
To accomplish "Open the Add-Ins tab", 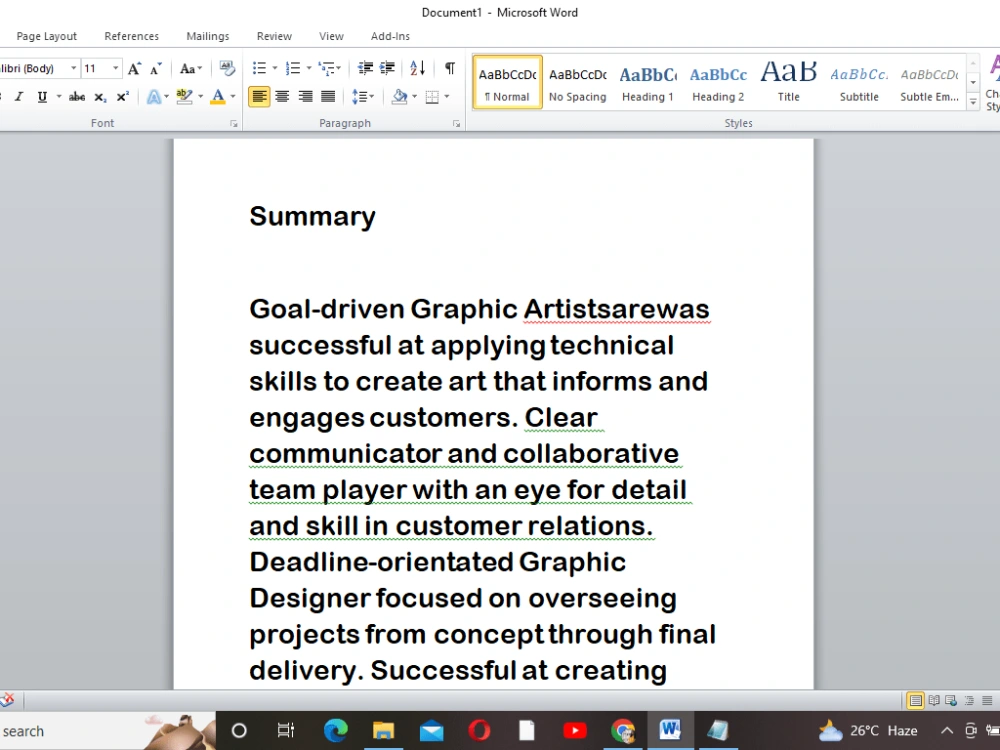I will click(x=390, y=36).
